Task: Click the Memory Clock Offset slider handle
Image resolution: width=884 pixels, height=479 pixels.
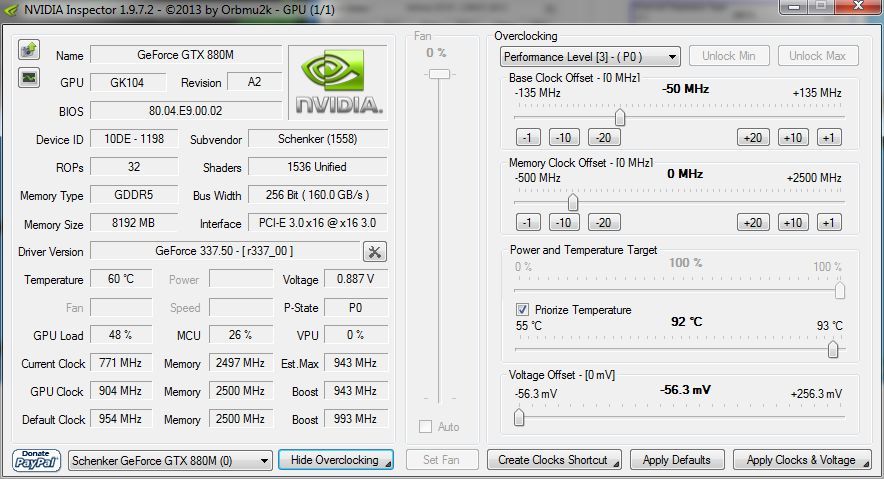Action: coord(573,202)
